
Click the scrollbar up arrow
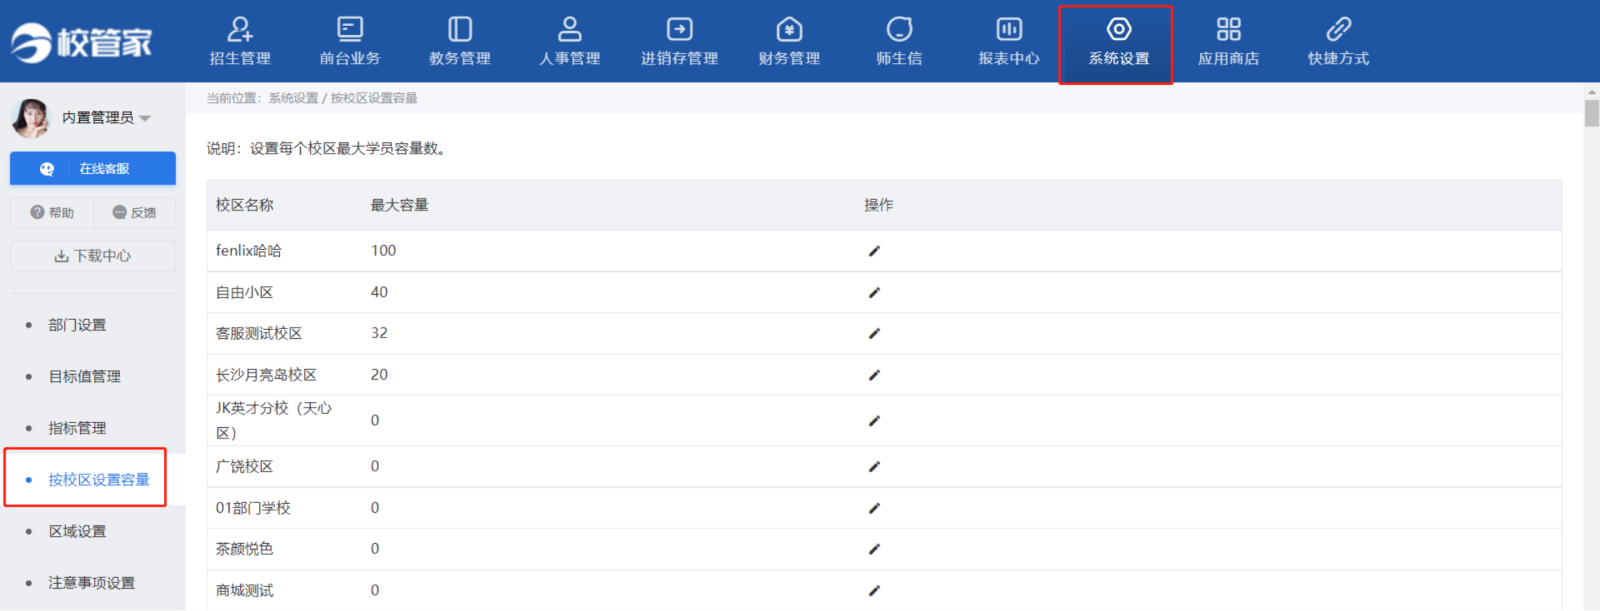(x=1592, y=92)
